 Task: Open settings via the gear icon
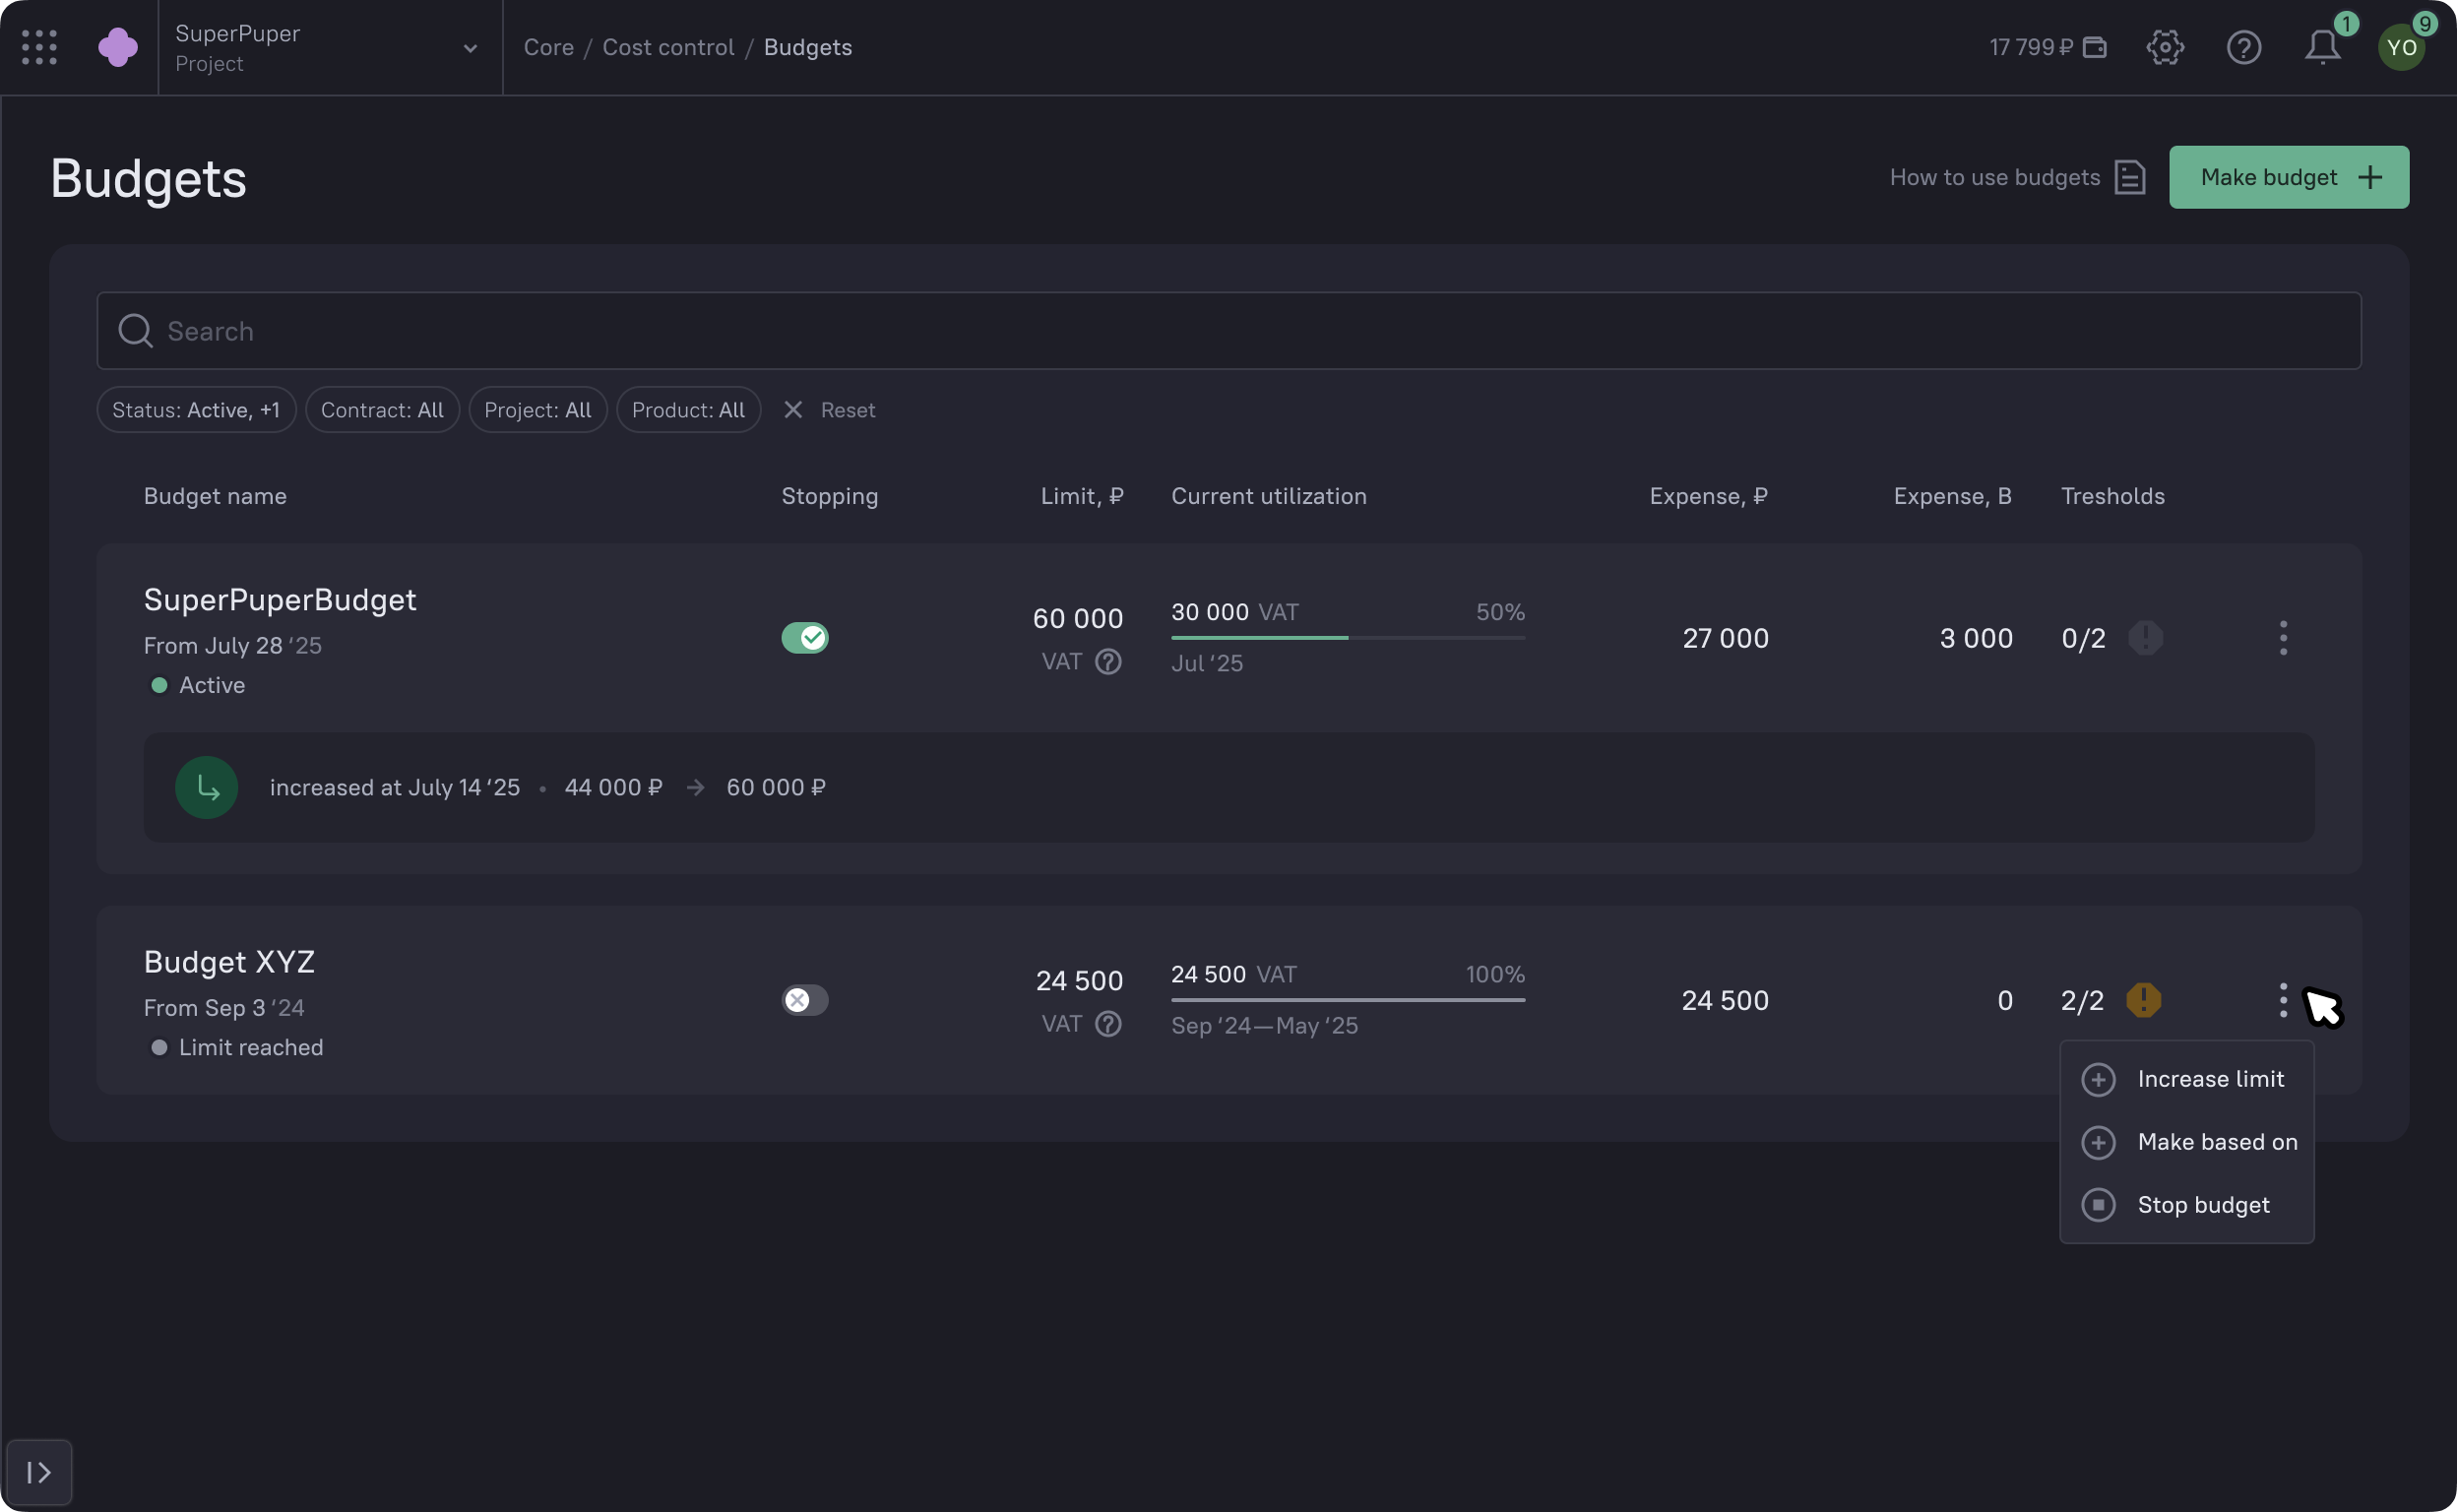2165,47
